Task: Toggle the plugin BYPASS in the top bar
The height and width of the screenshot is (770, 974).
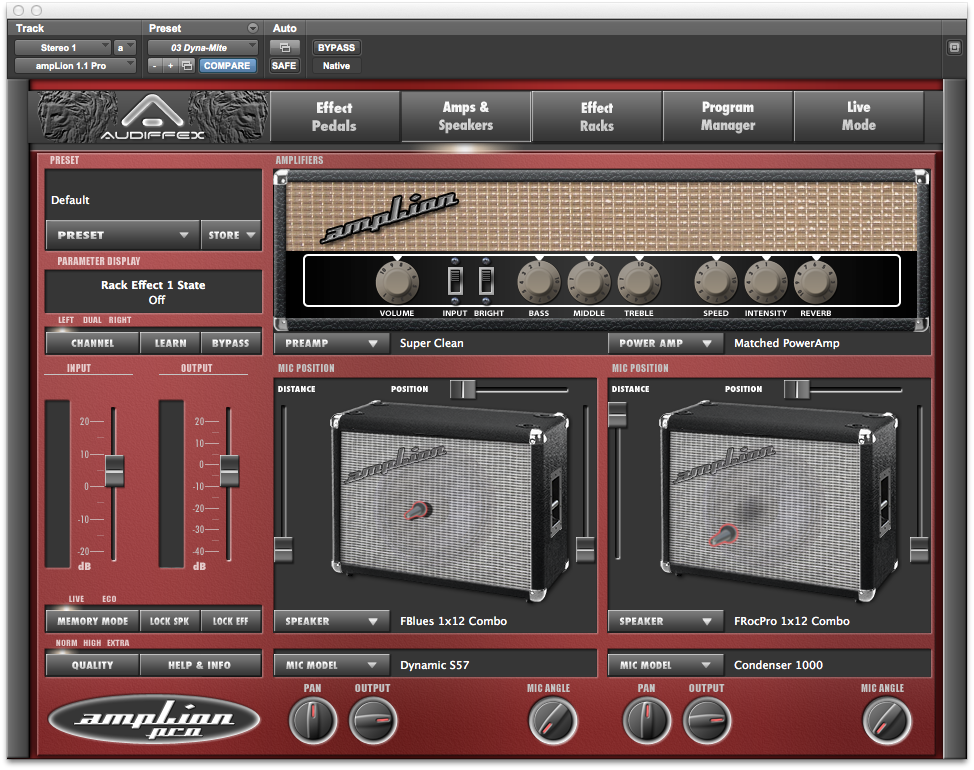Action: [x=336, y=47]
